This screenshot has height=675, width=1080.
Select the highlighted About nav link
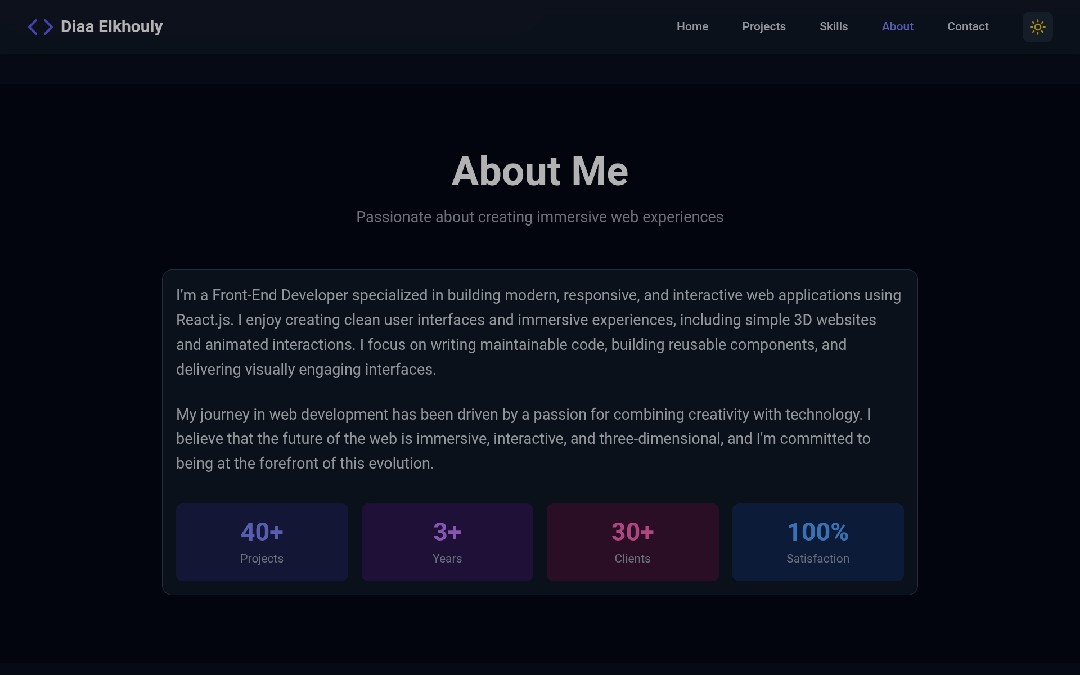tap(897, 27)
